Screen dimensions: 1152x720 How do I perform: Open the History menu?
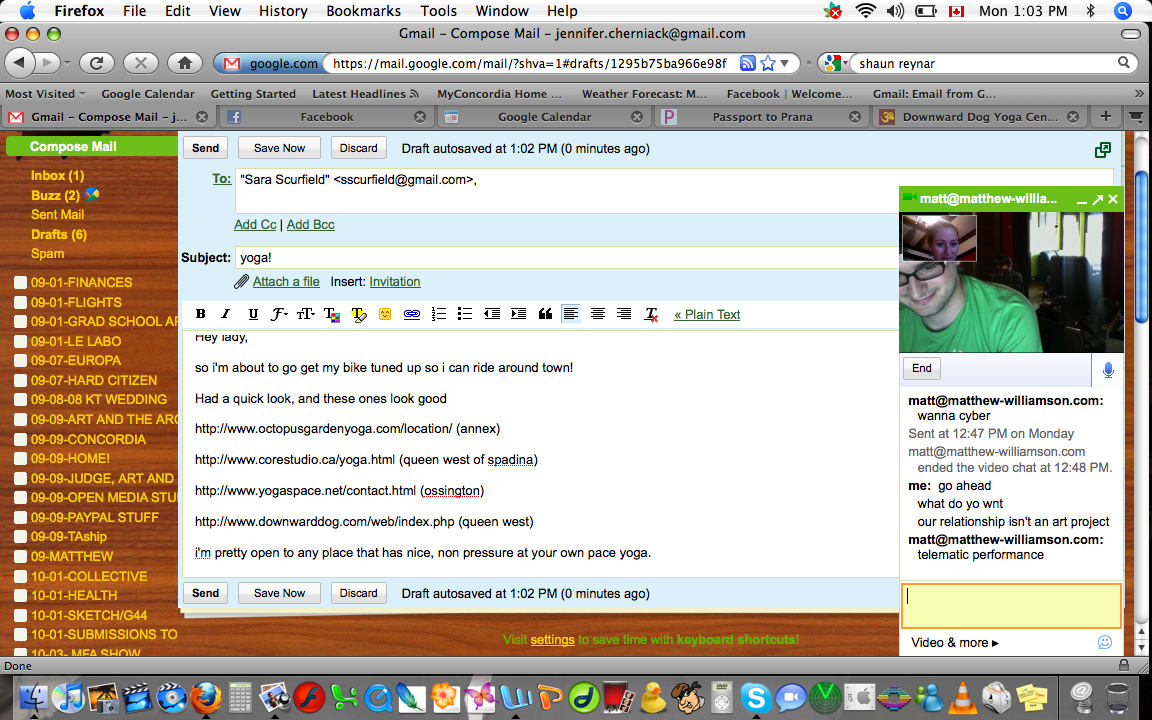(x=283, y=11)
